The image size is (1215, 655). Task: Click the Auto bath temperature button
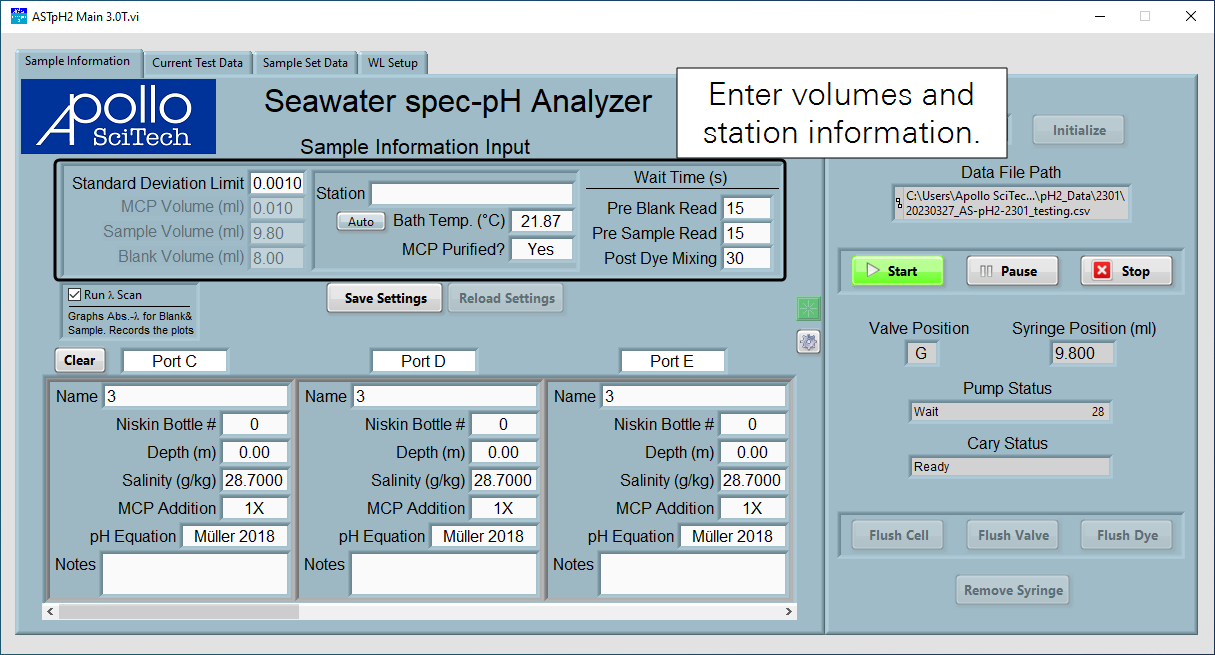[361, 222]
